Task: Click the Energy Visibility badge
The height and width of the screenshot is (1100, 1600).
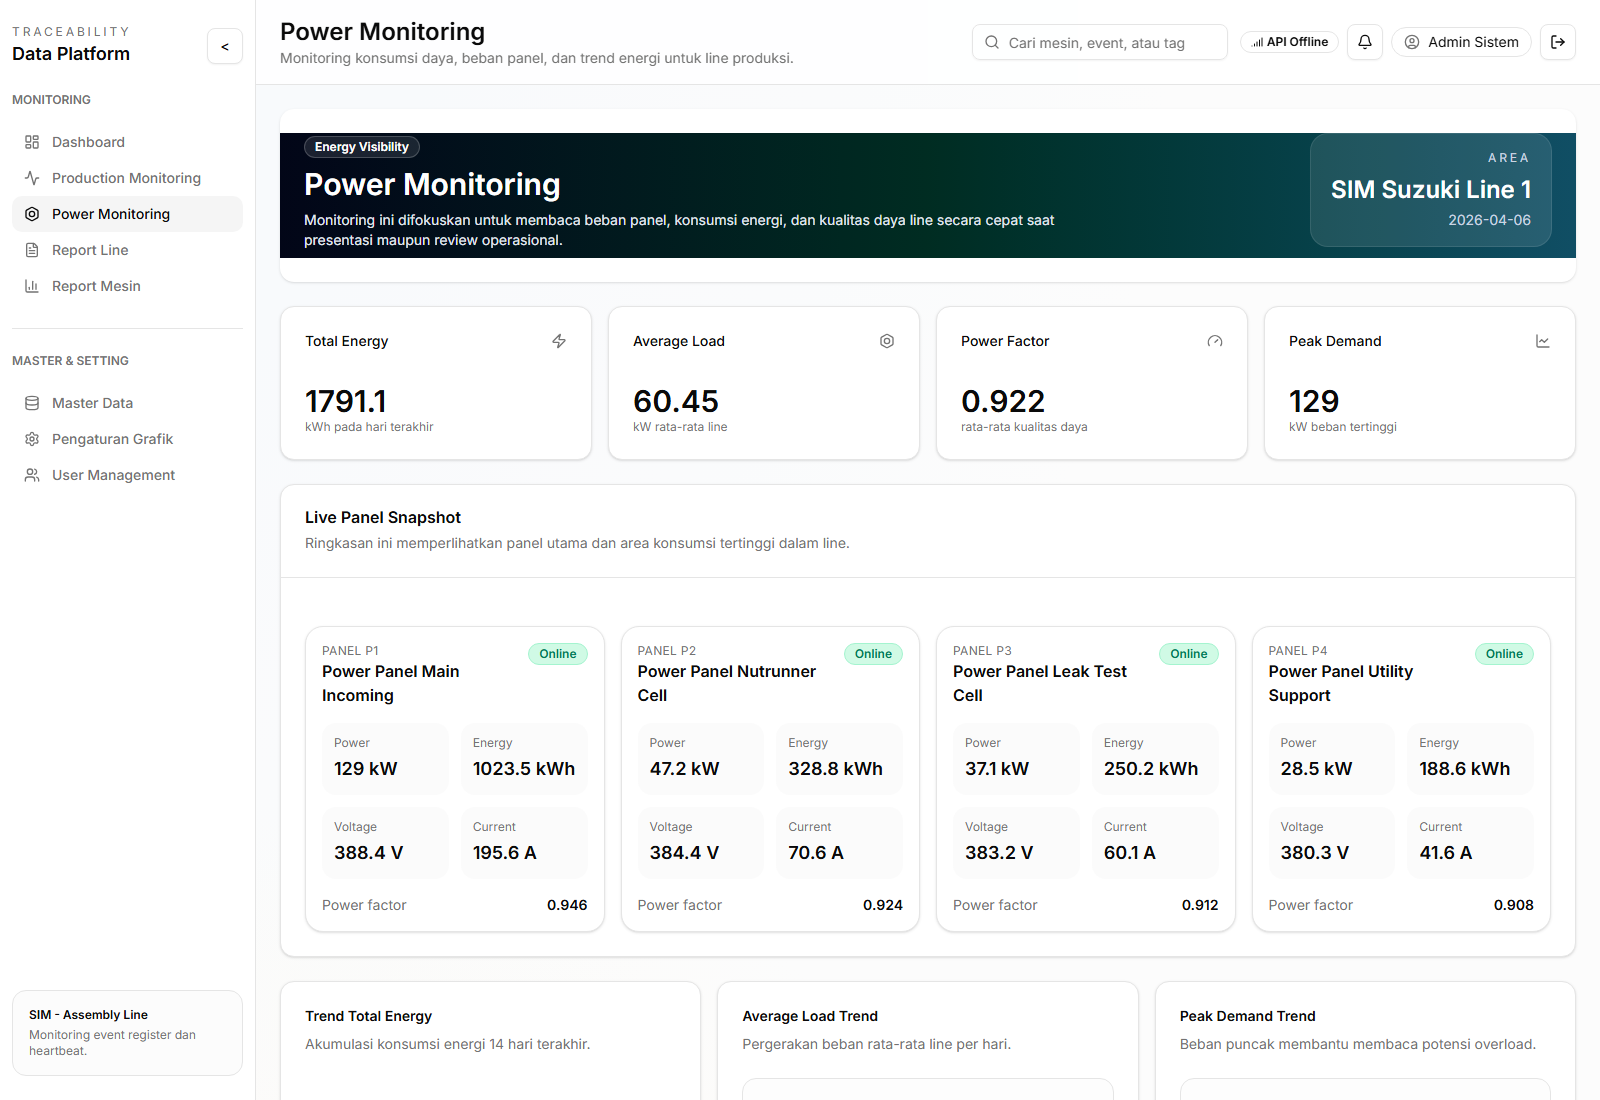Action: [362, 147]
